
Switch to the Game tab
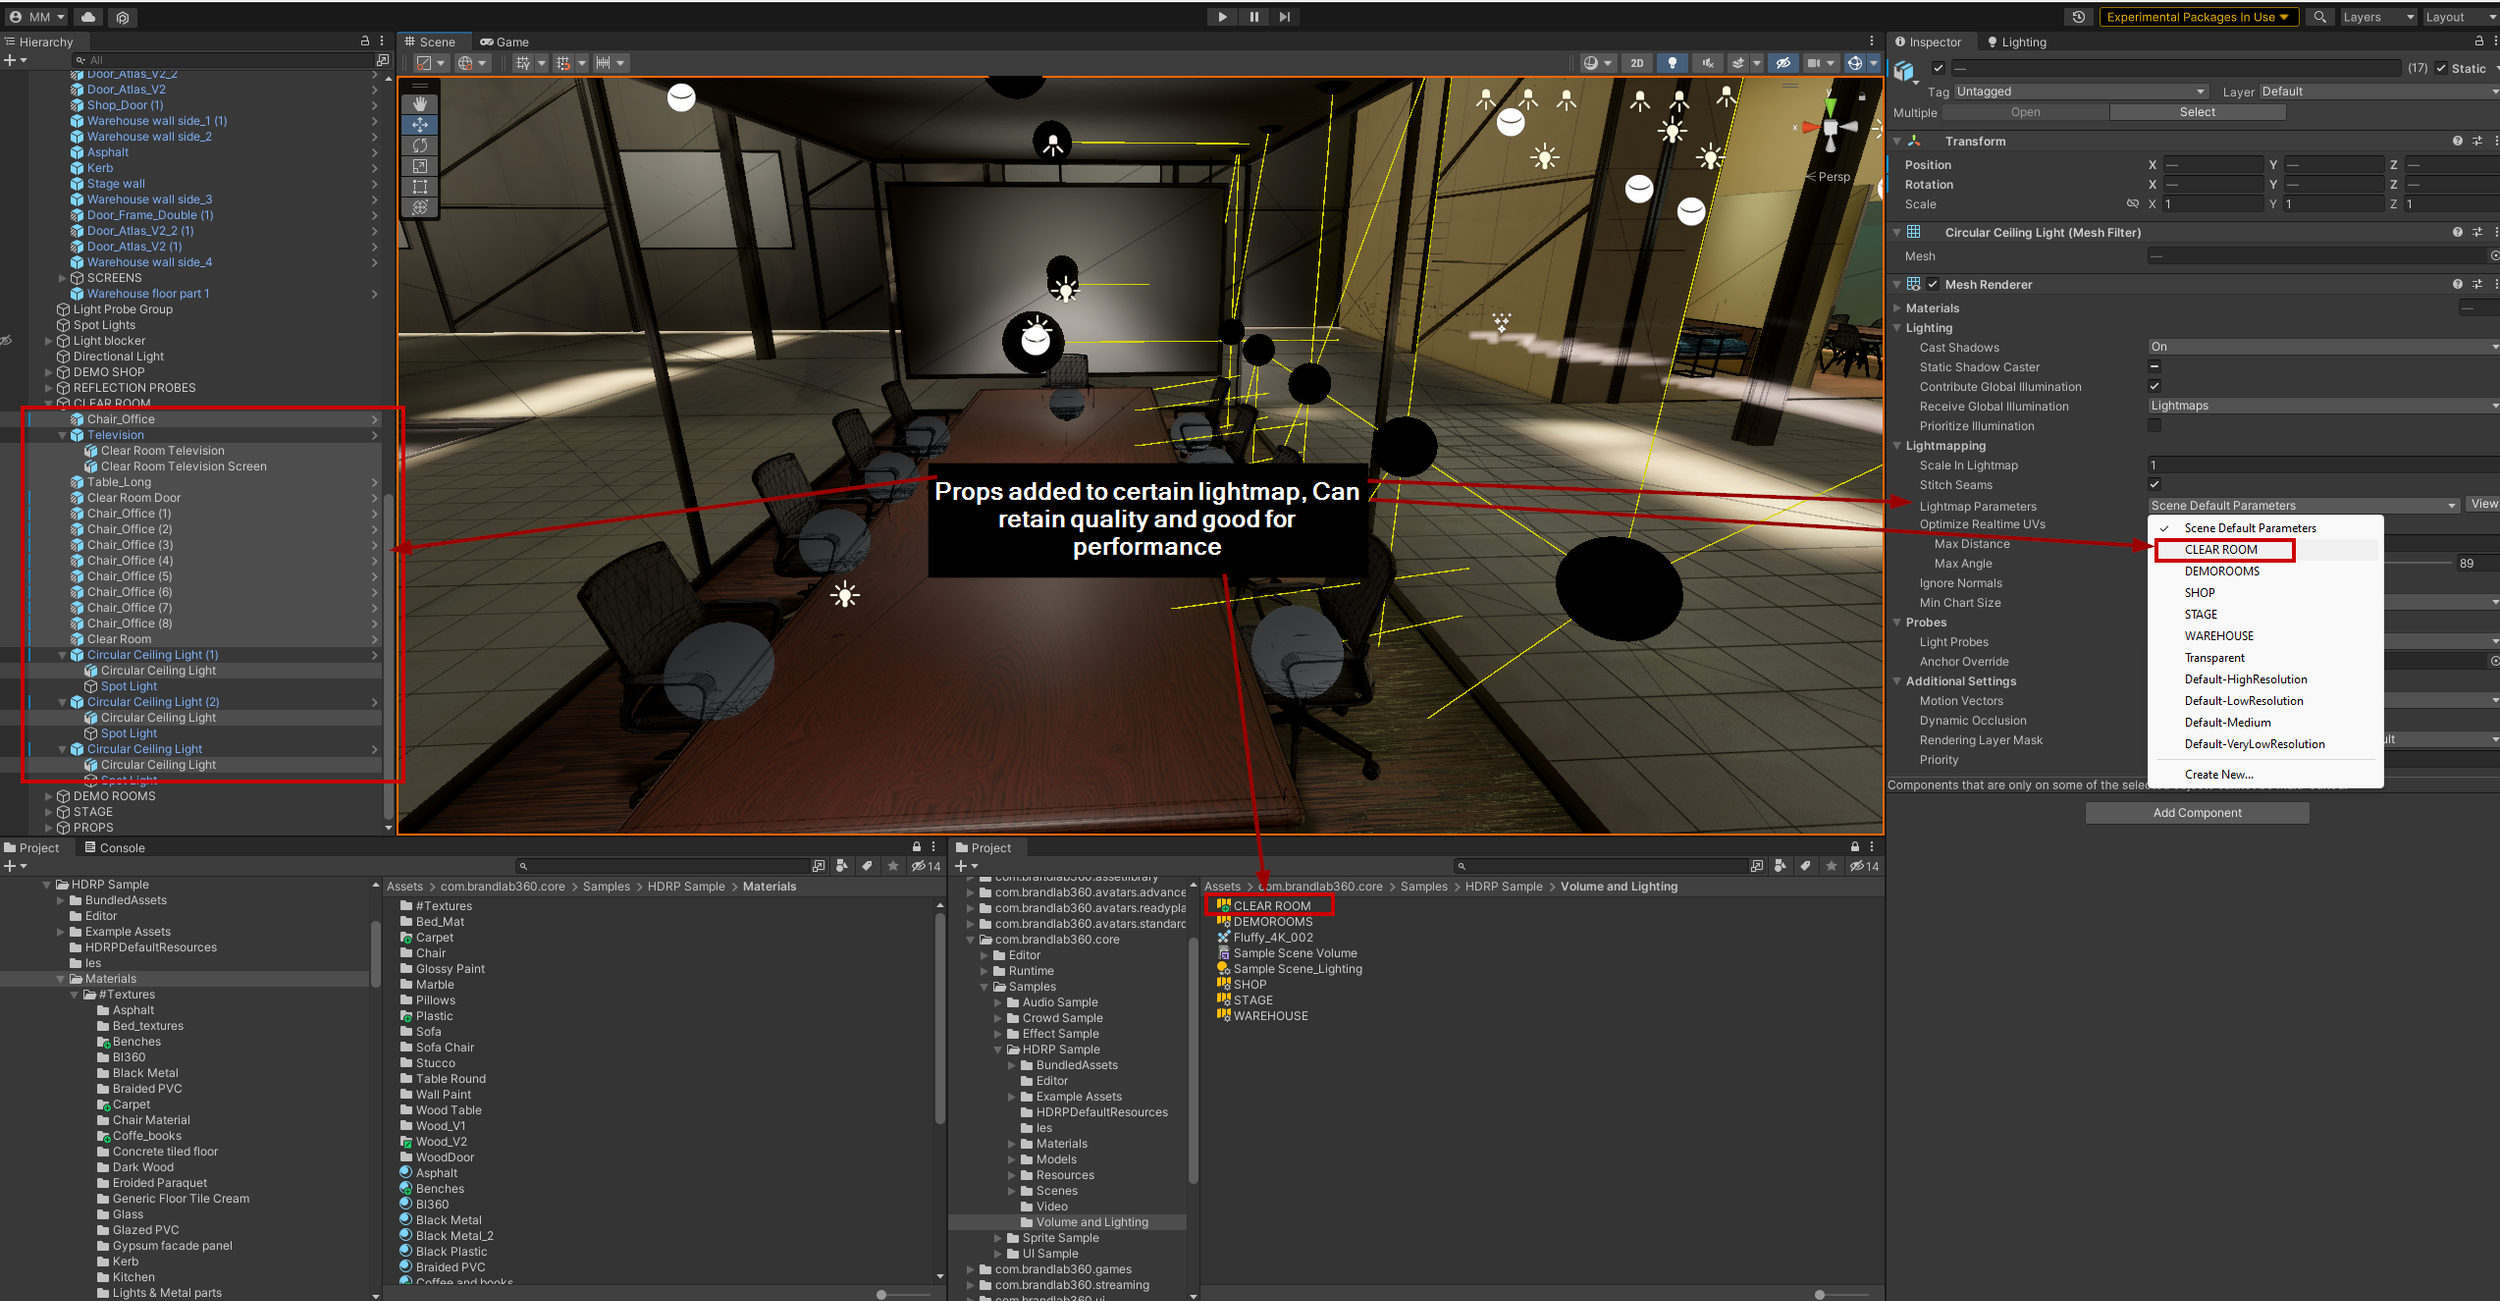[505, 42]
